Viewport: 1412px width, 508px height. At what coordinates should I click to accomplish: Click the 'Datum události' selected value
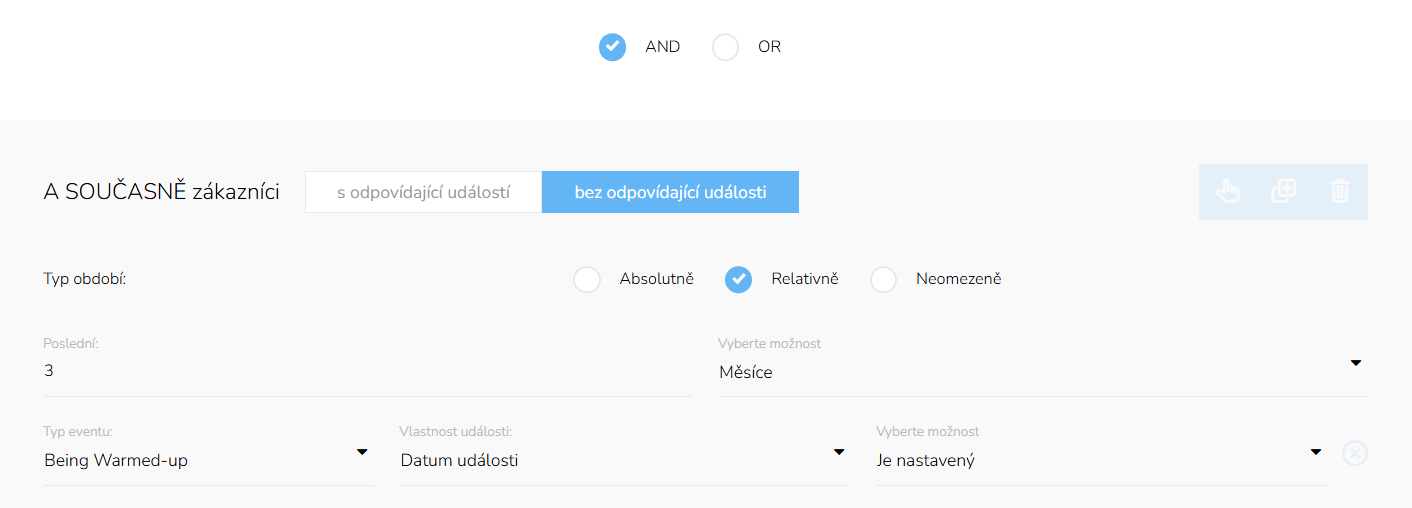[x=459, y=461]
